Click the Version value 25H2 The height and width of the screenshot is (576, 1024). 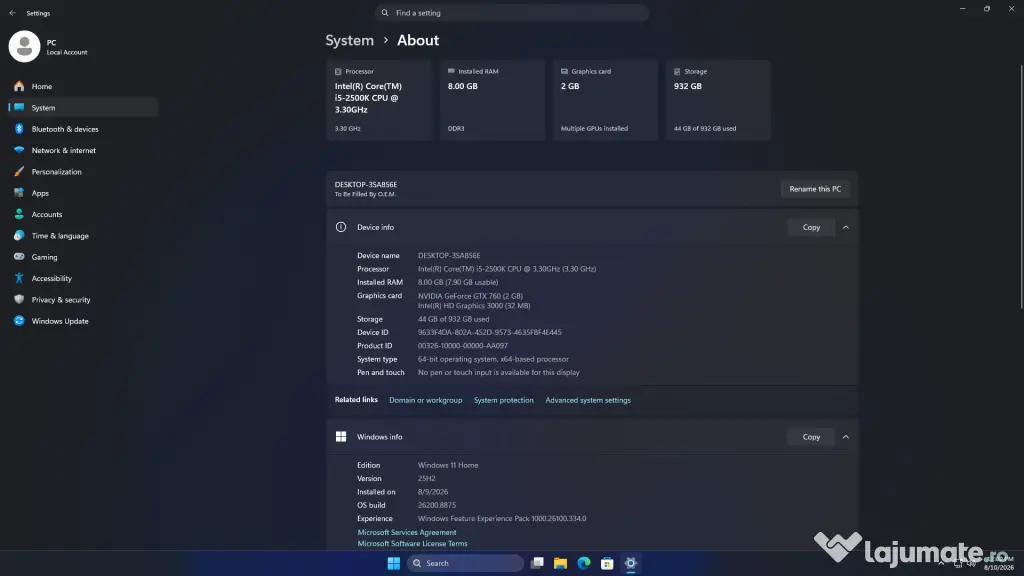426,479
